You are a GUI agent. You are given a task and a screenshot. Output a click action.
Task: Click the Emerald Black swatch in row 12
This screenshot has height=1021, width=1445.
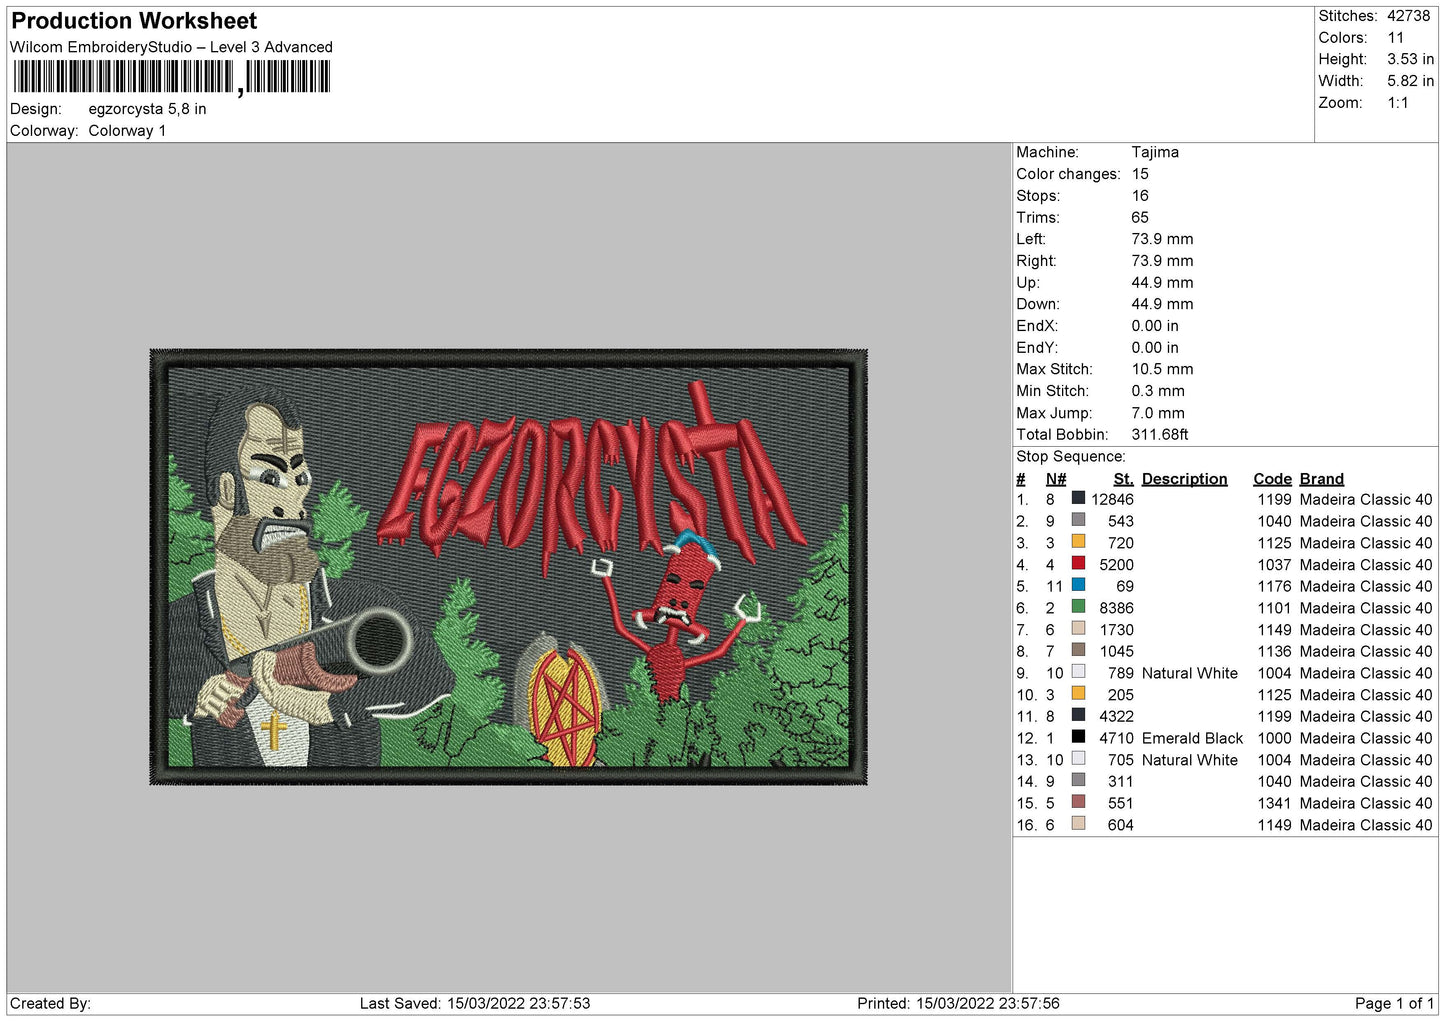pos(1078,737)
